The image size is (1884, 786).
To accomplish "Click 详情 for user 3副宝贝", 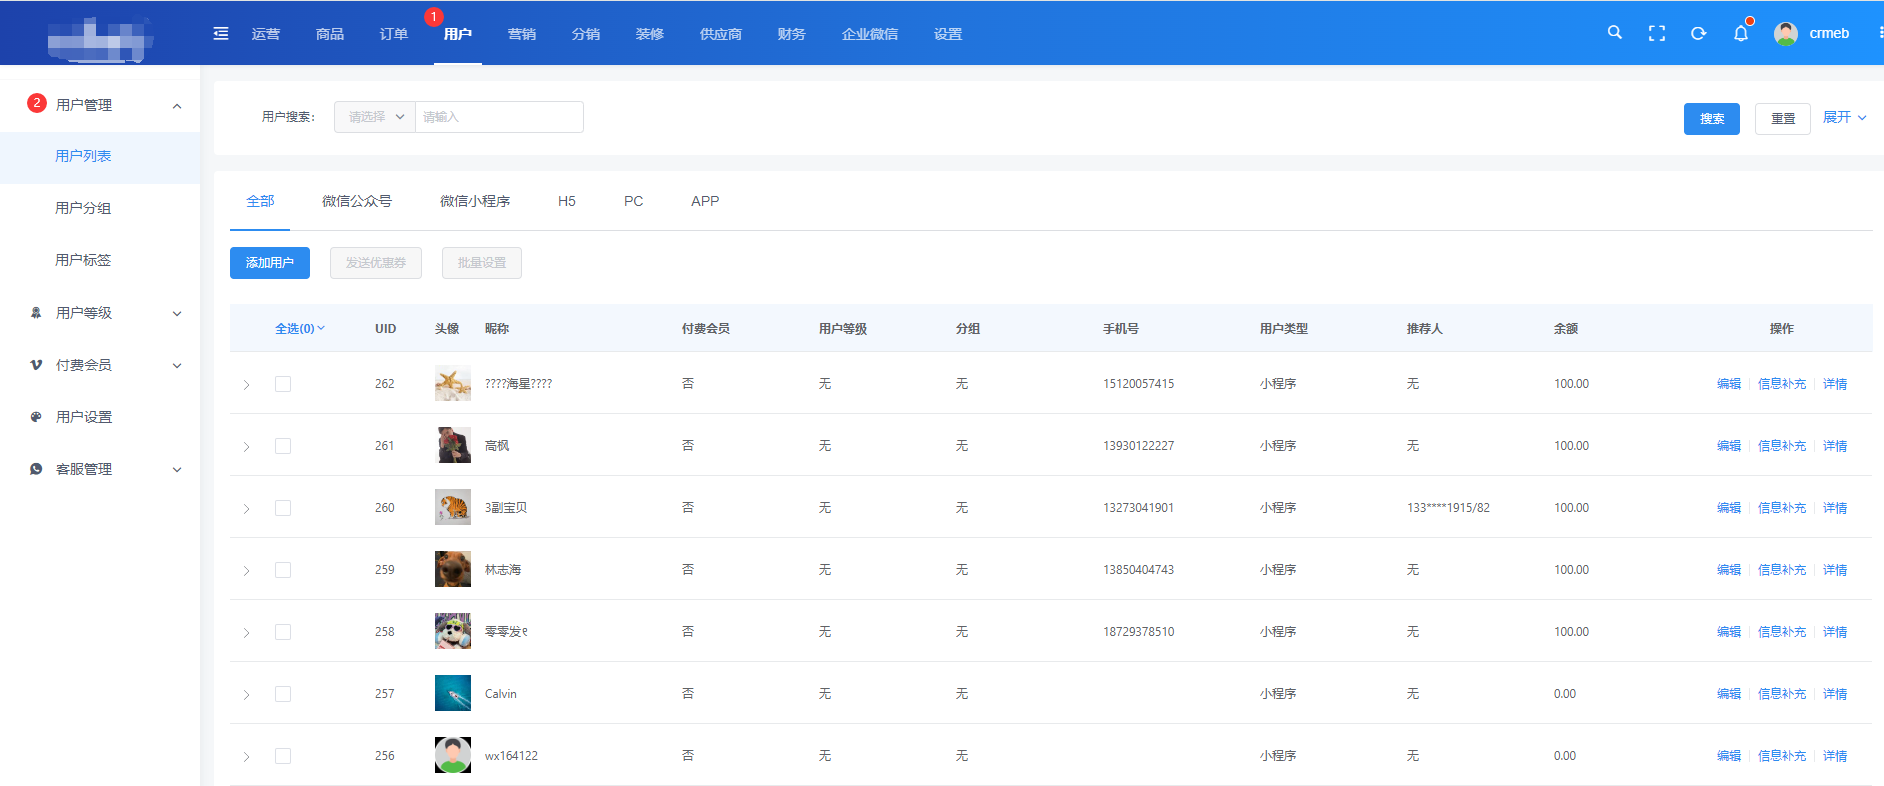I will coord(1835,508).
